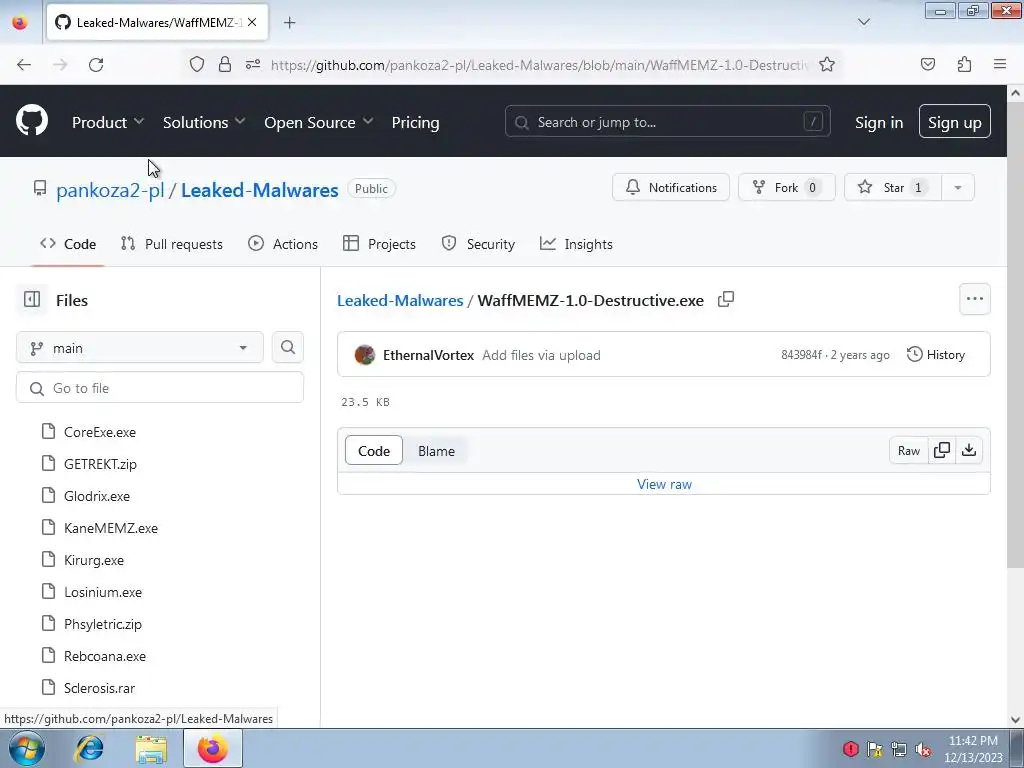Open the tracking protection shield icon
Screen dimensions: 1024x768
tap(197, 64)
